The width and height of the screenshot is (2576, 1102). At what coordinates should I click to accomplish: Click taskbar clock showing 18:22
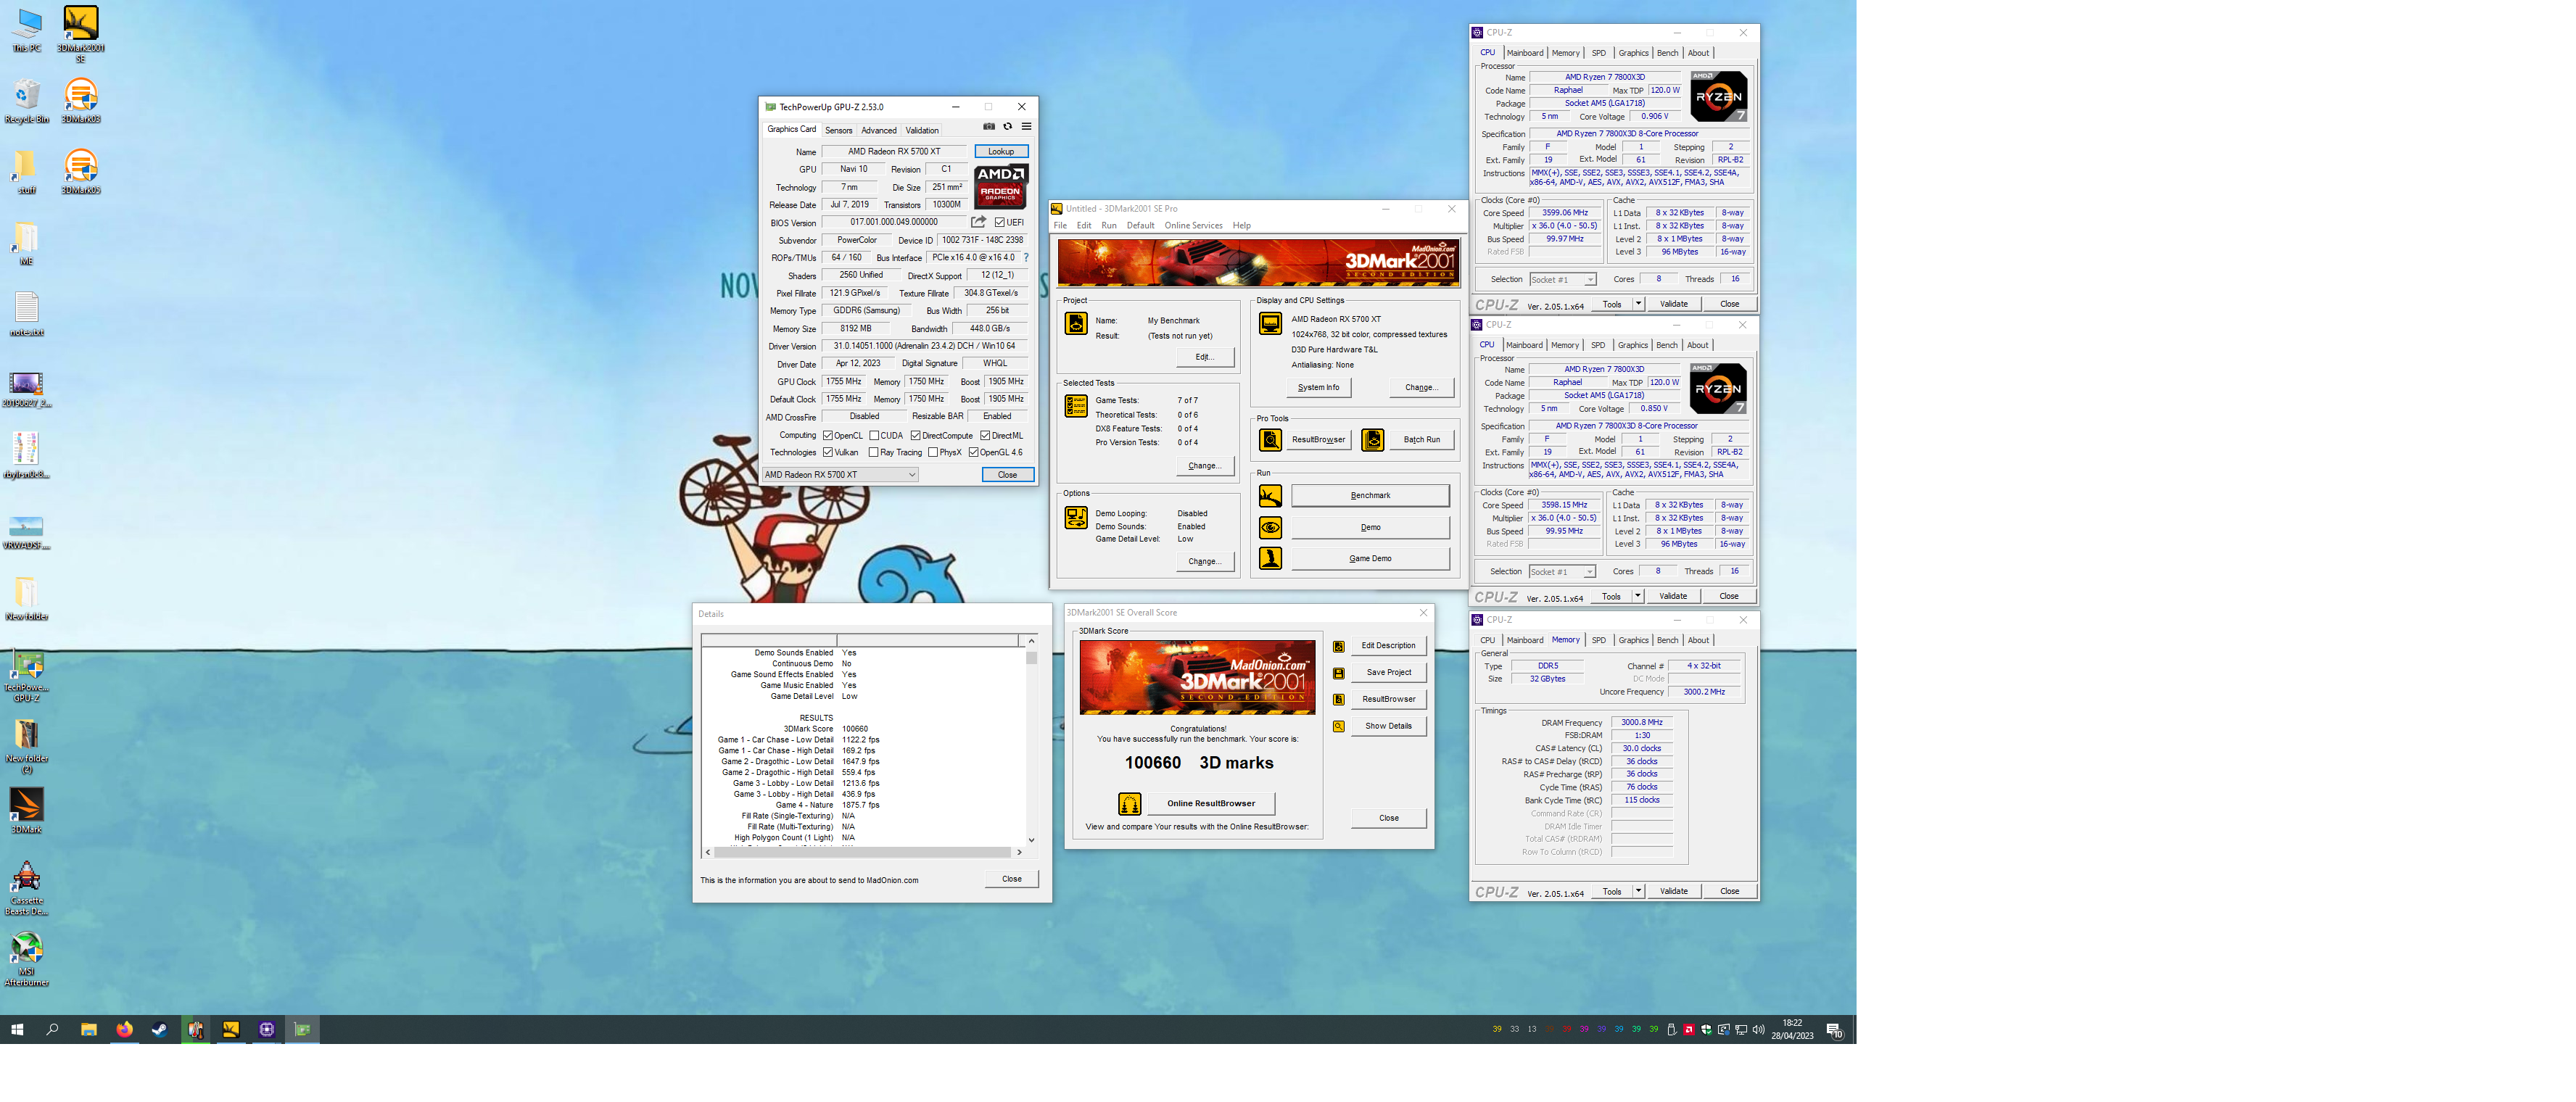[1792, 1029]
